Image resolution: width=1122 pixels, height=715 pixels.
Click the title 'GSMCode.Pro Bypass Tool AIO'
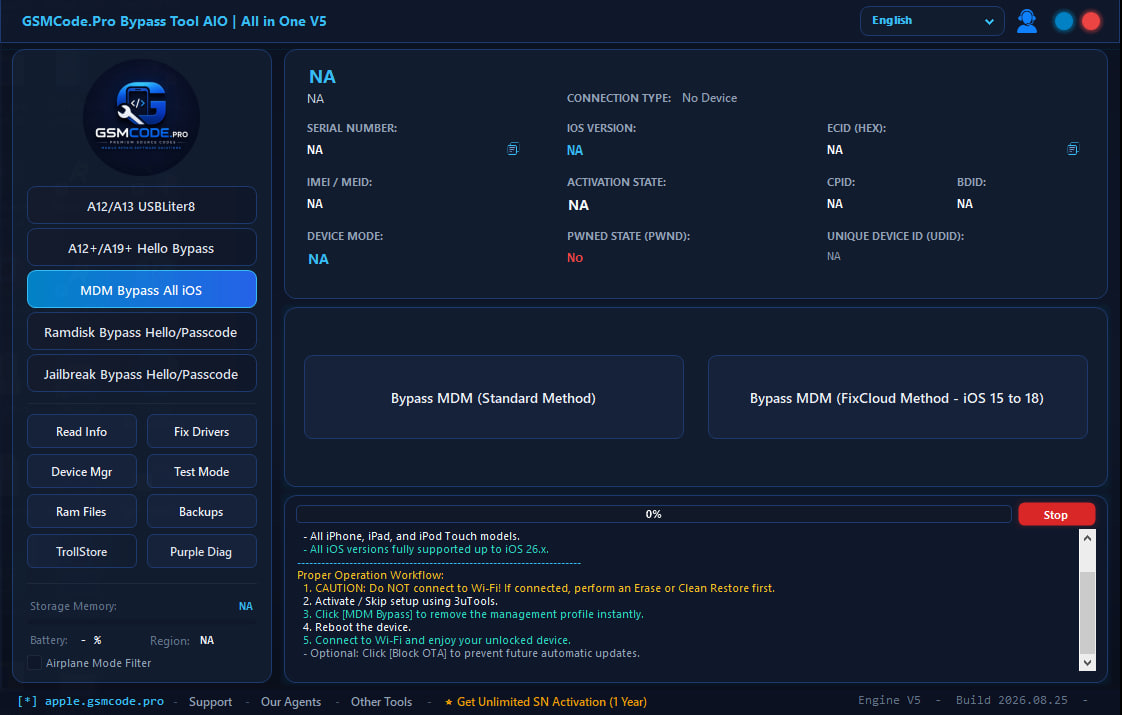(125, 21)
